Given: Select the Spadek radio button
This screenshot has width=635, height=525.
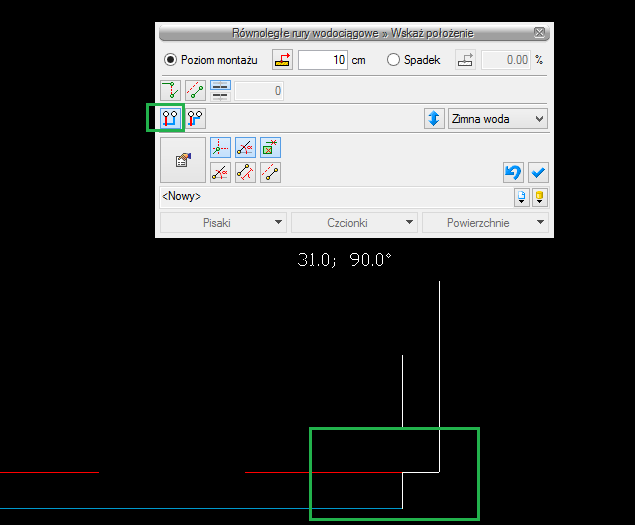Looking at the screenshot, I should pos(393,60).
